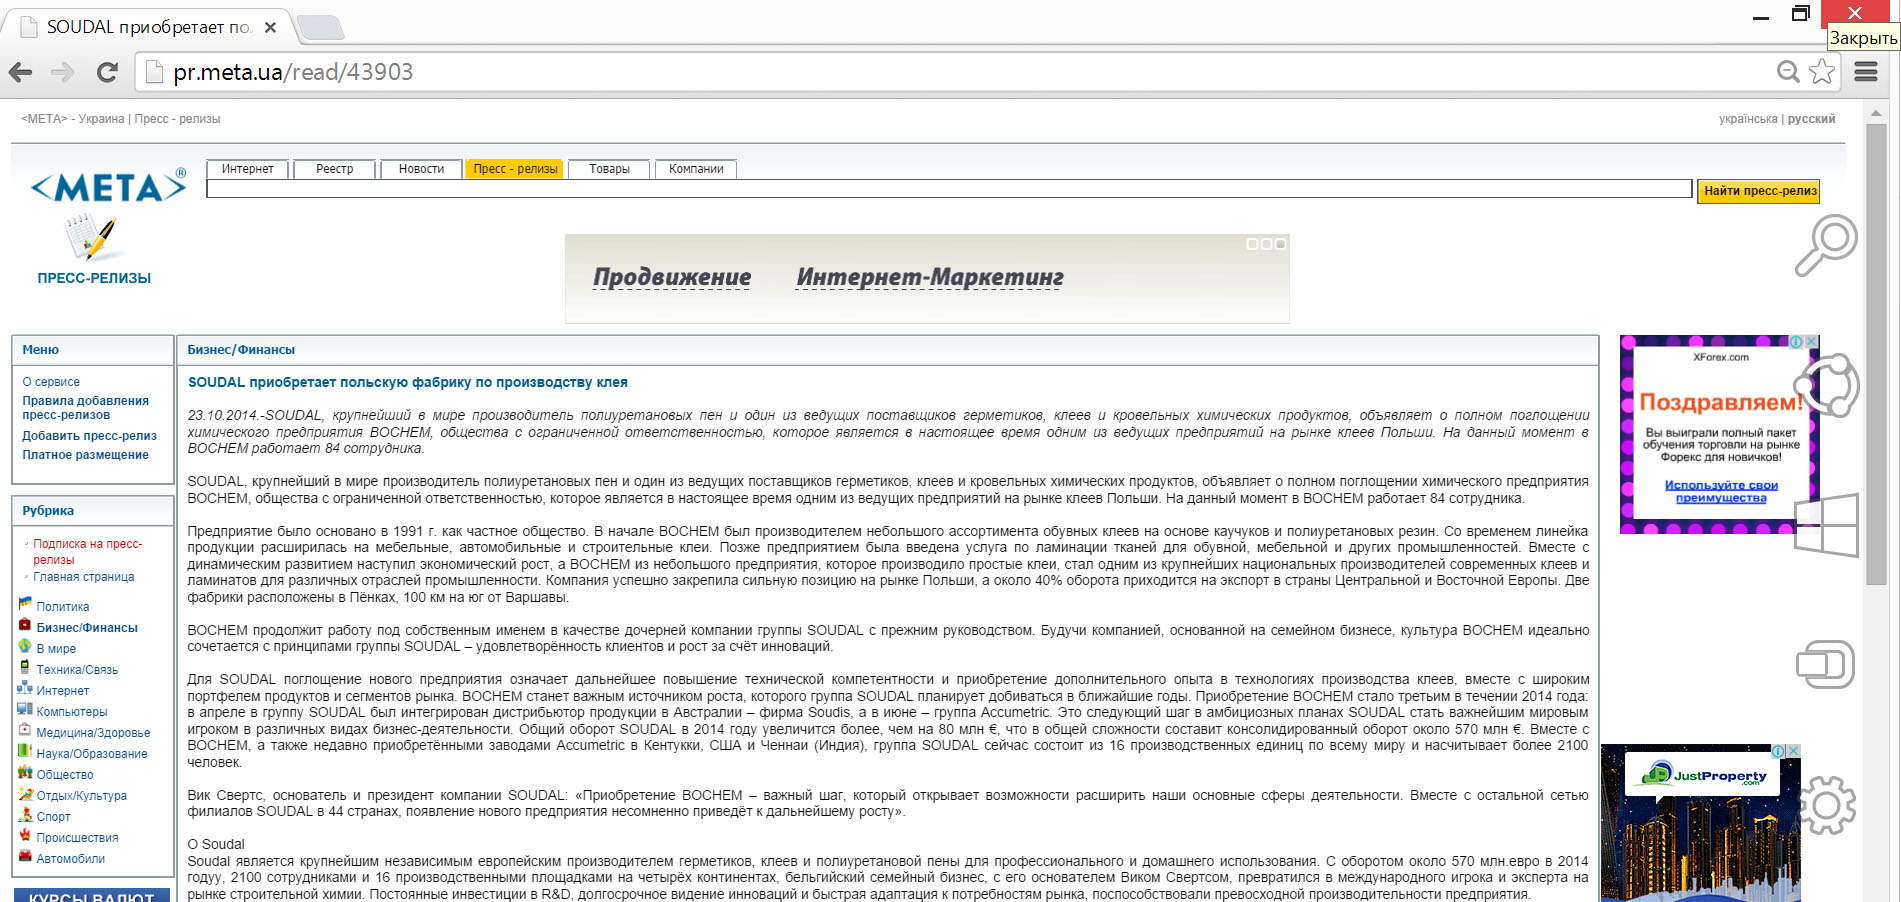Click Добавить пресс-релиз link
The height and width of the screenshot is (902, 1901).
point(89,436)
